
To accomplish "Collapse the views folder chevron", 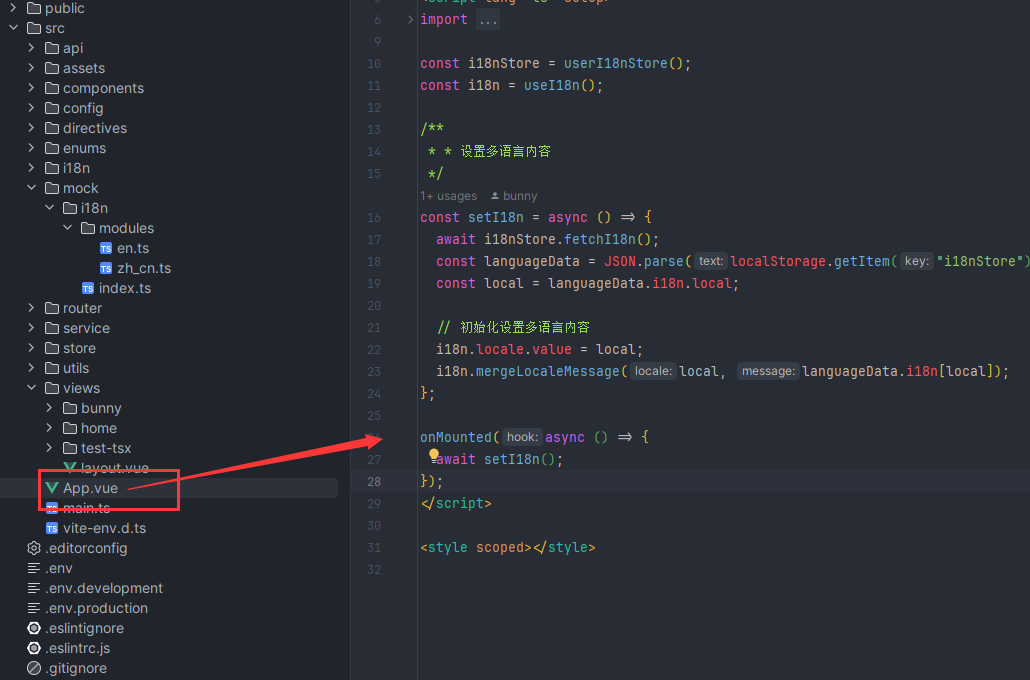I will point(32,388).
